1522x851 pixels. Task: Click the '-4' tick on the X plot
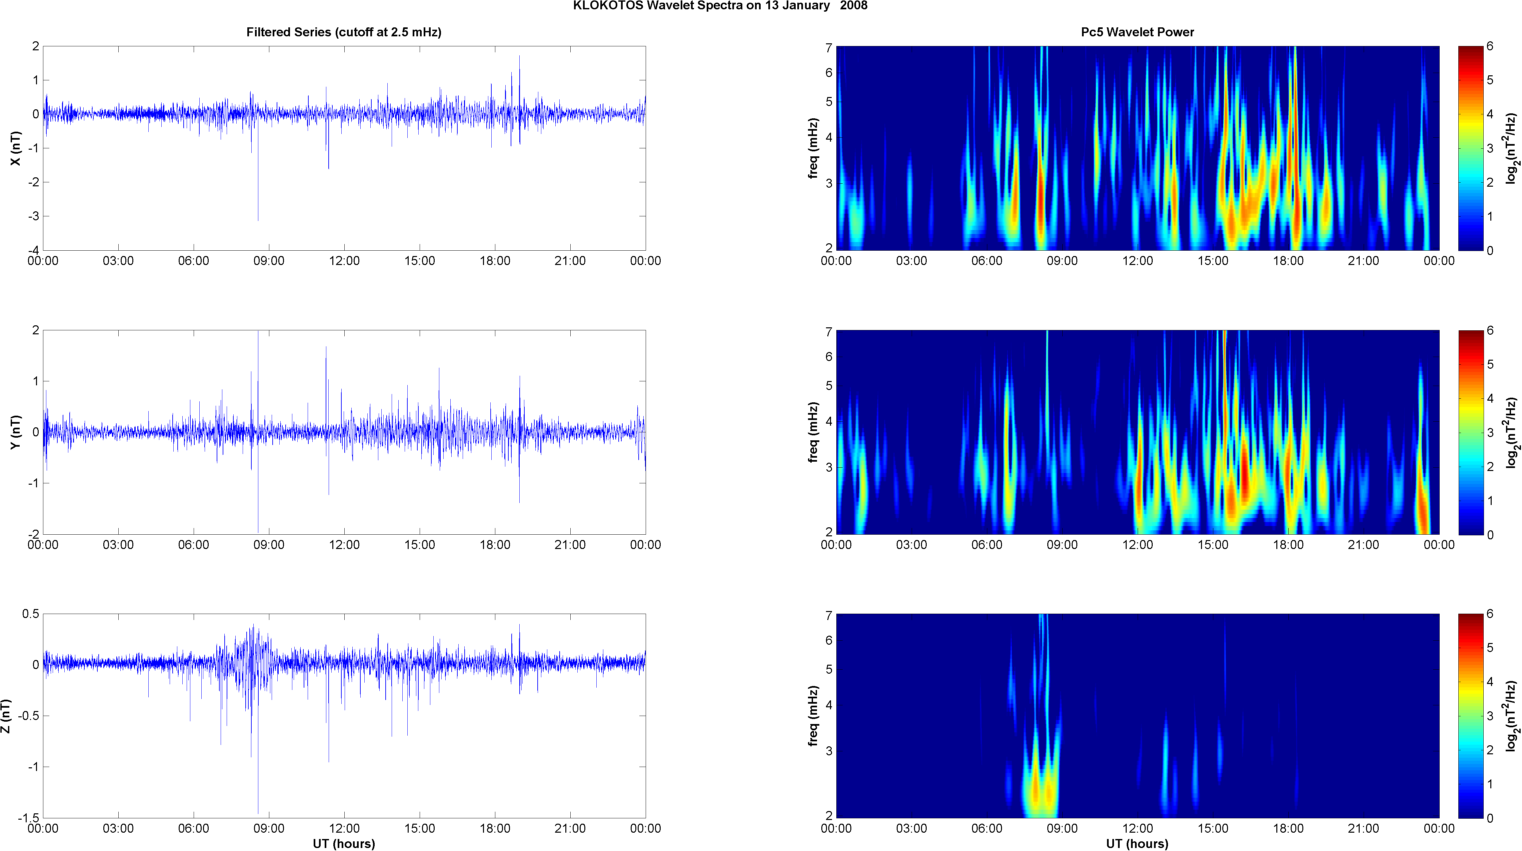(x=33, y=250)
